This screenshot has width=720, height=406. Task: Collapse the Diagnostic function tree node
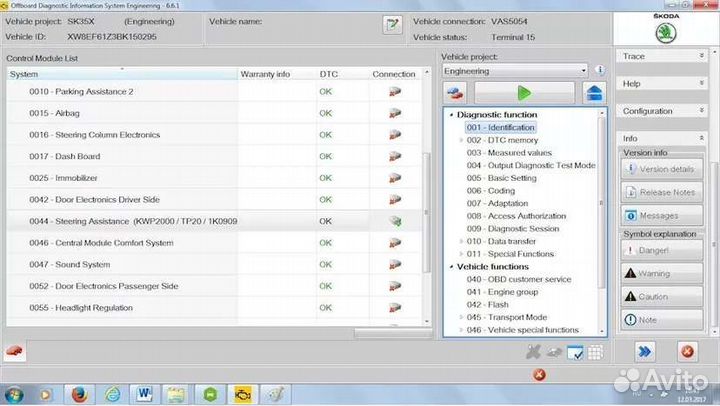click(451, 115)
